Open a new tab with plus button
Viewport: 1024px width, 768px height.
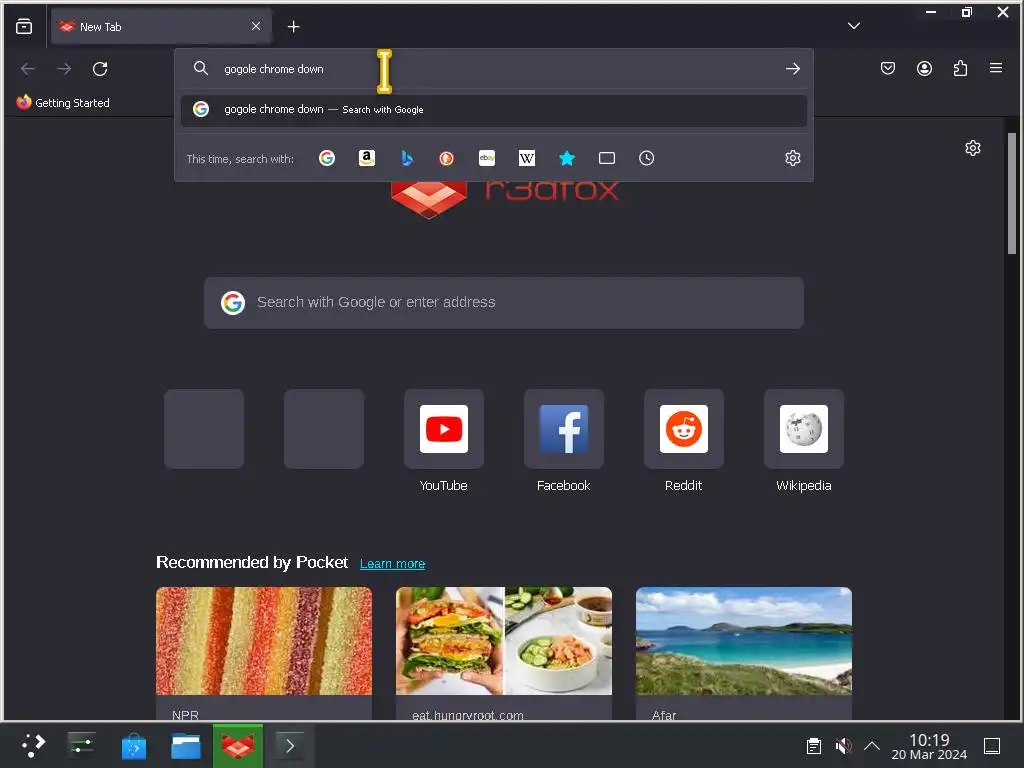pos(293,26)
